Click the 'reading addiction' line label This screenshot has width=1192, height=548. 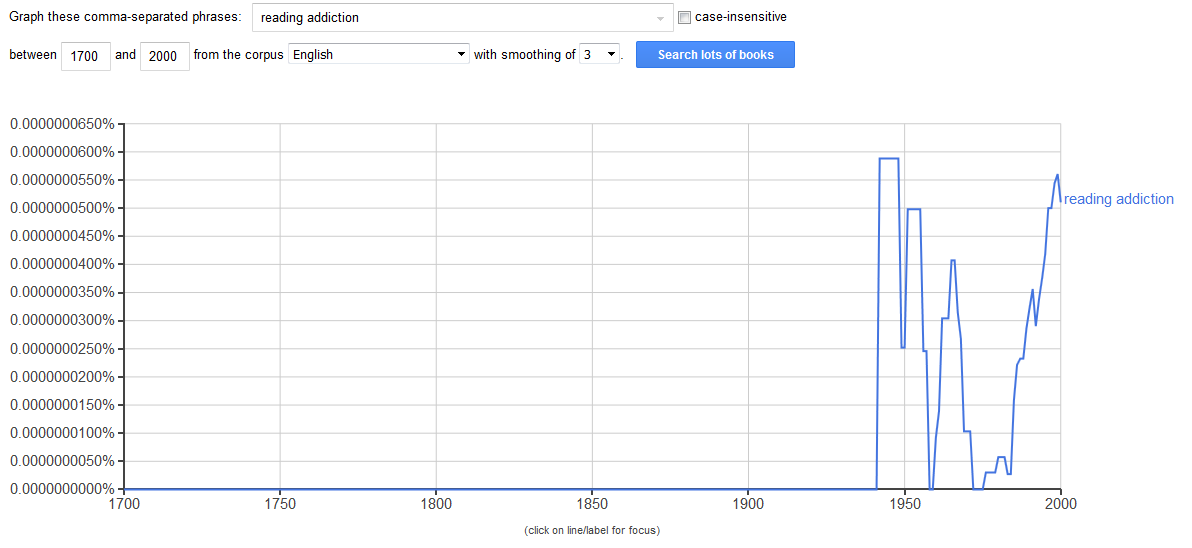[1118, 199]
